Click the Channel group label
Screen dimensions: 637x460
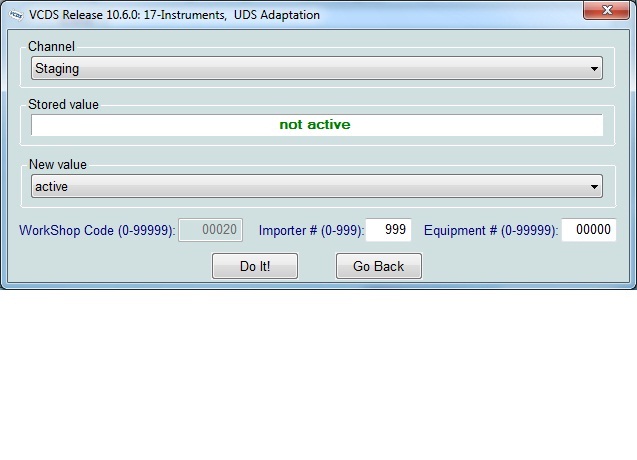tap(51, 47)
